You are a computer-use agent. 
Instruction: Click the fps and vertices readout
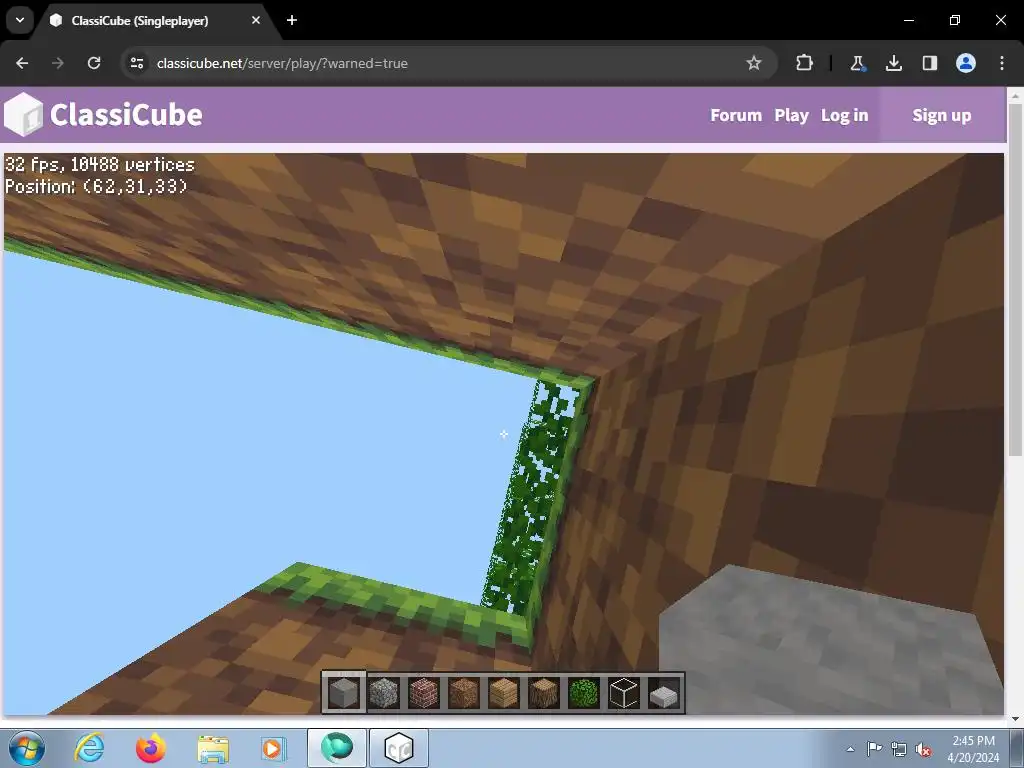(x=100, y=164)
